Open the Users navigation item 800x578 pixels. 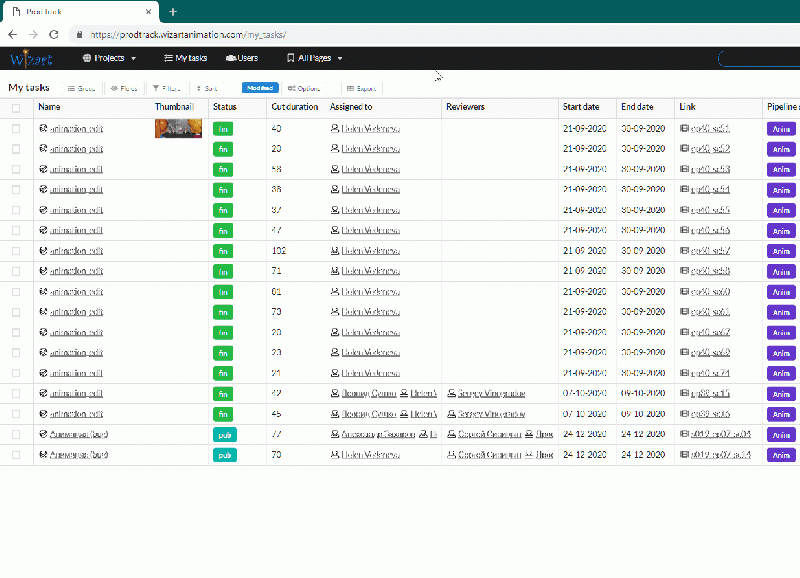(x=242, y=58)
